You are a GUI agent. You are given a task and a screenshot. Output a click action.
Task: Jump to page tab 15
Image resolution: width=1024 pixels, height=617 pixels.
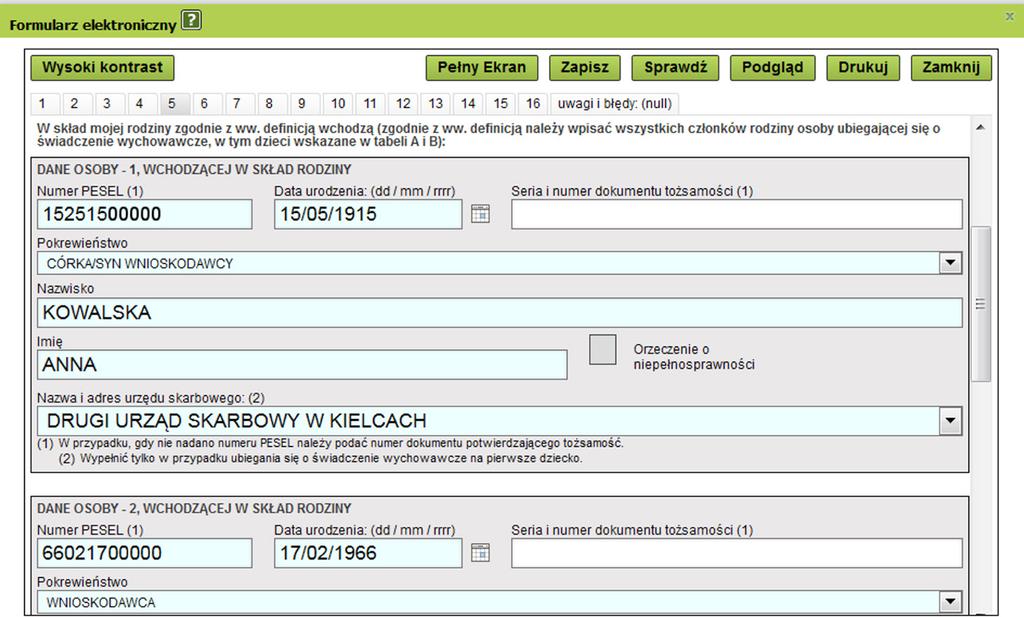tap(501, 104)
